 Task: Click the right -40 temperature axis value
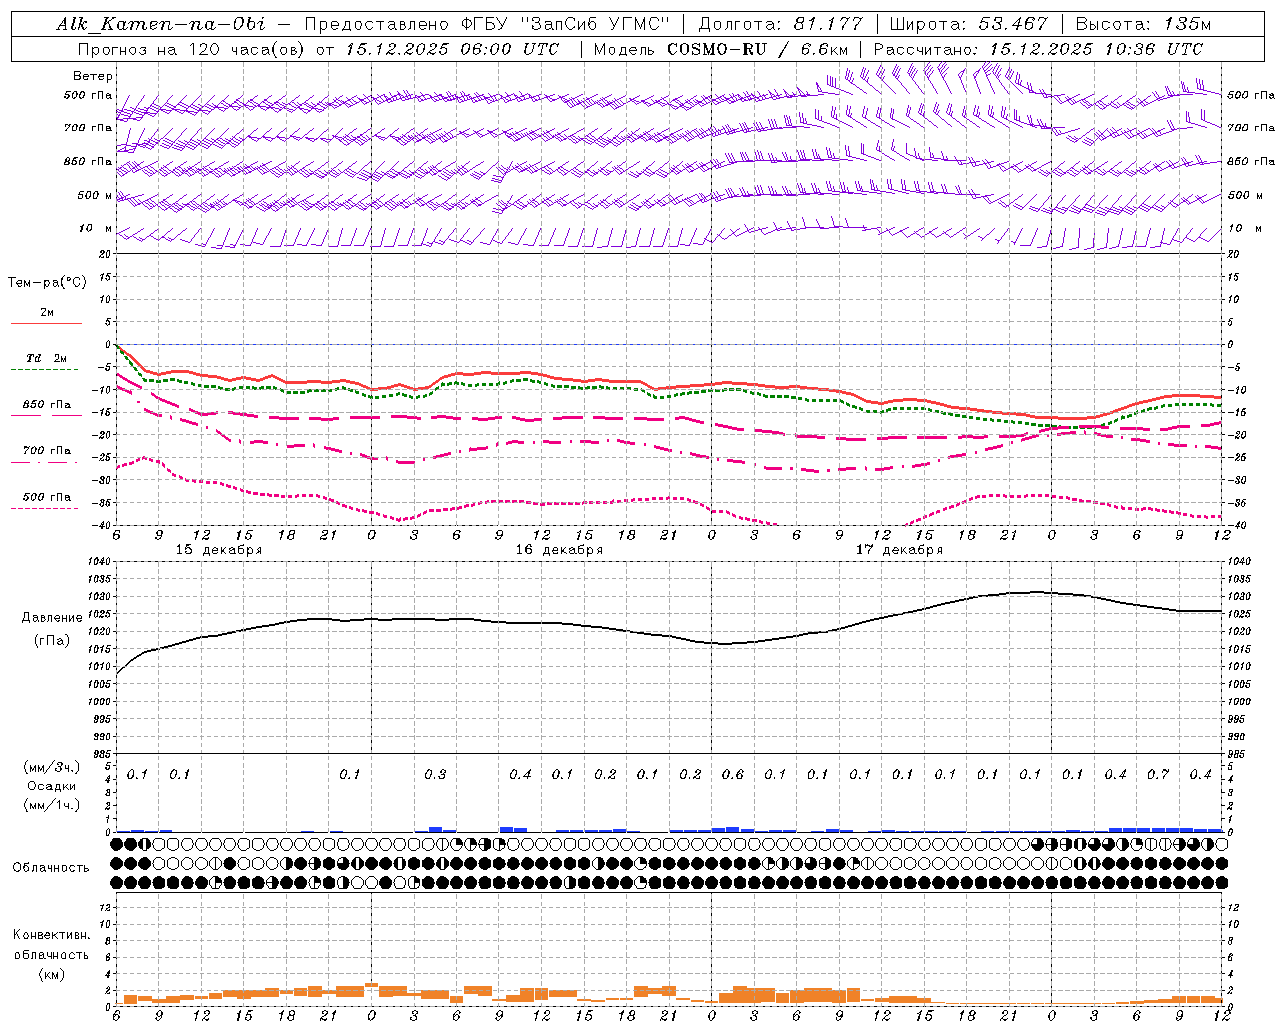pos(1236,526)
